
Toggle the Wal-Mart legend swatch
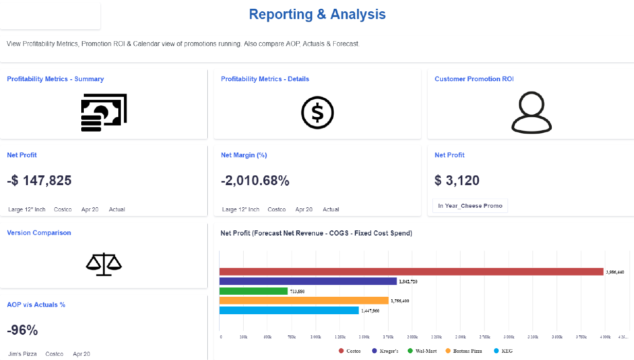point(410,351)
